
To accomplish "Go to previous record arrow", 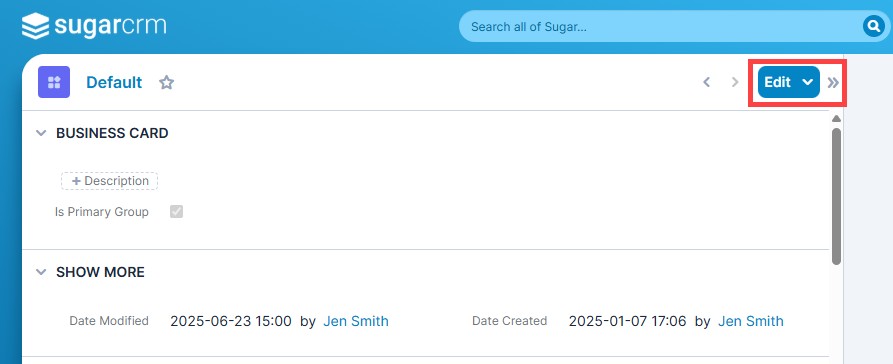I will pyautogui.click(x=706, y=82).
